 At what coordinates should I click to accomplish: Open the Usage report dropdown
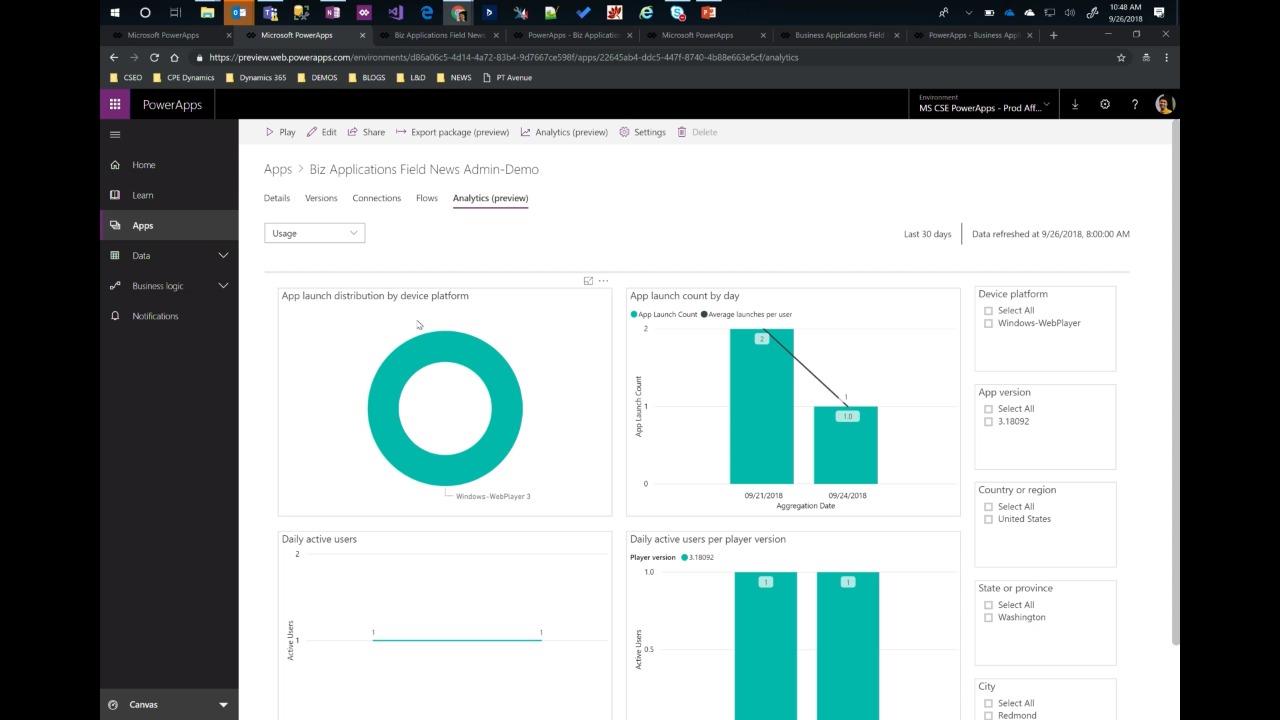tap(314, 232)
